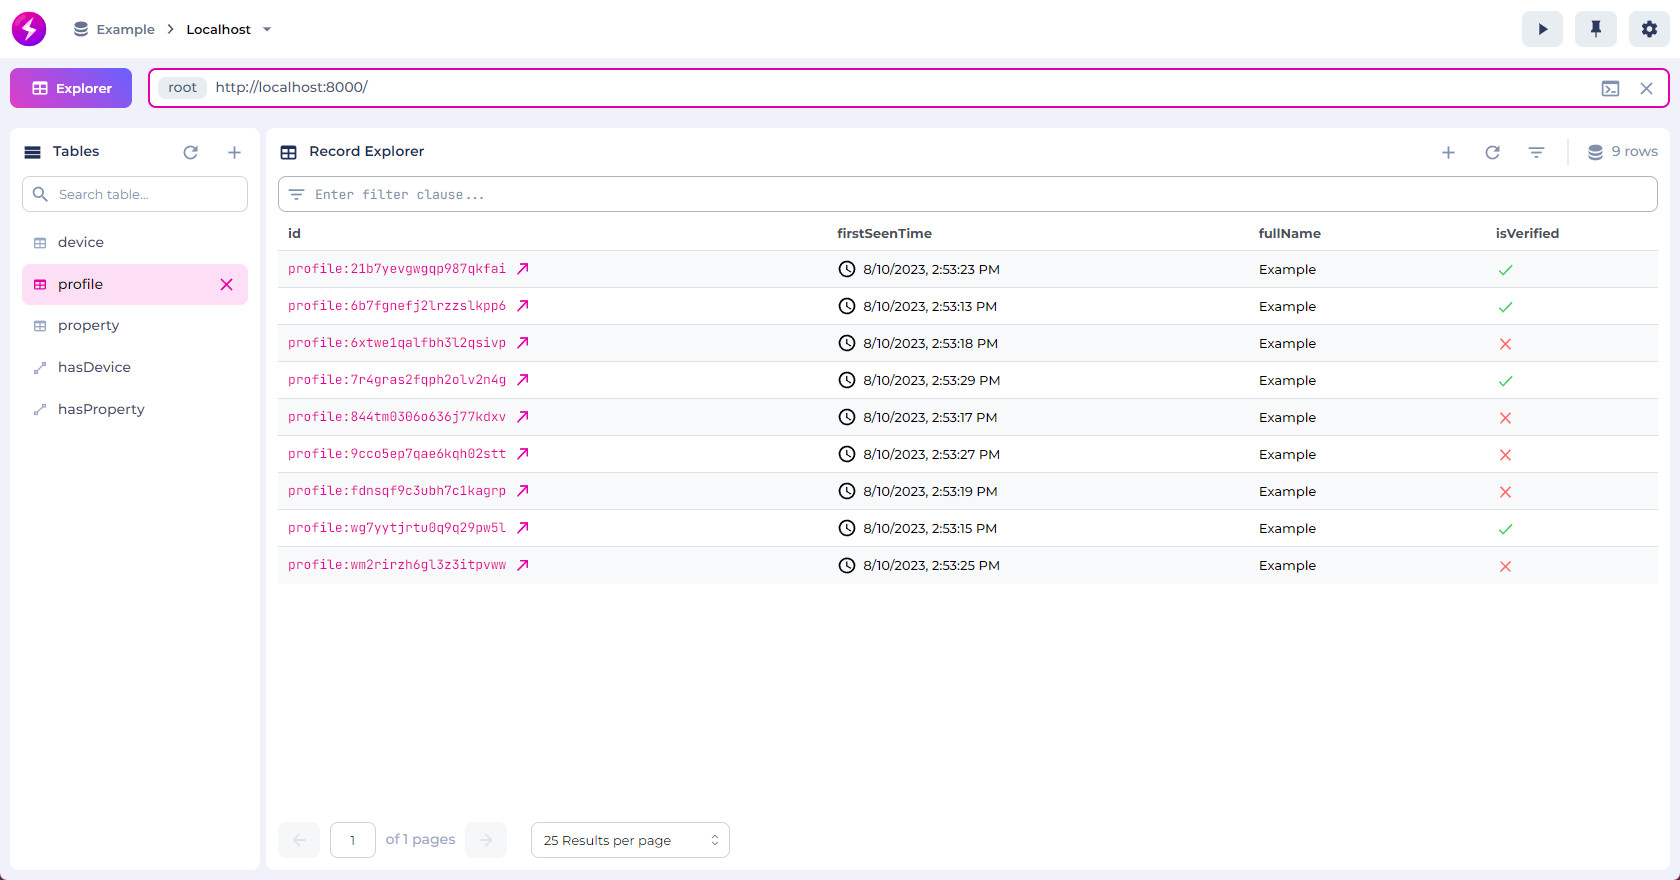The width and height of the screenshot is (1680, 880).
Task: Open arrow link for profile:7r4gras2fqph2olv2n4g
Action: (x=522, y=380)
